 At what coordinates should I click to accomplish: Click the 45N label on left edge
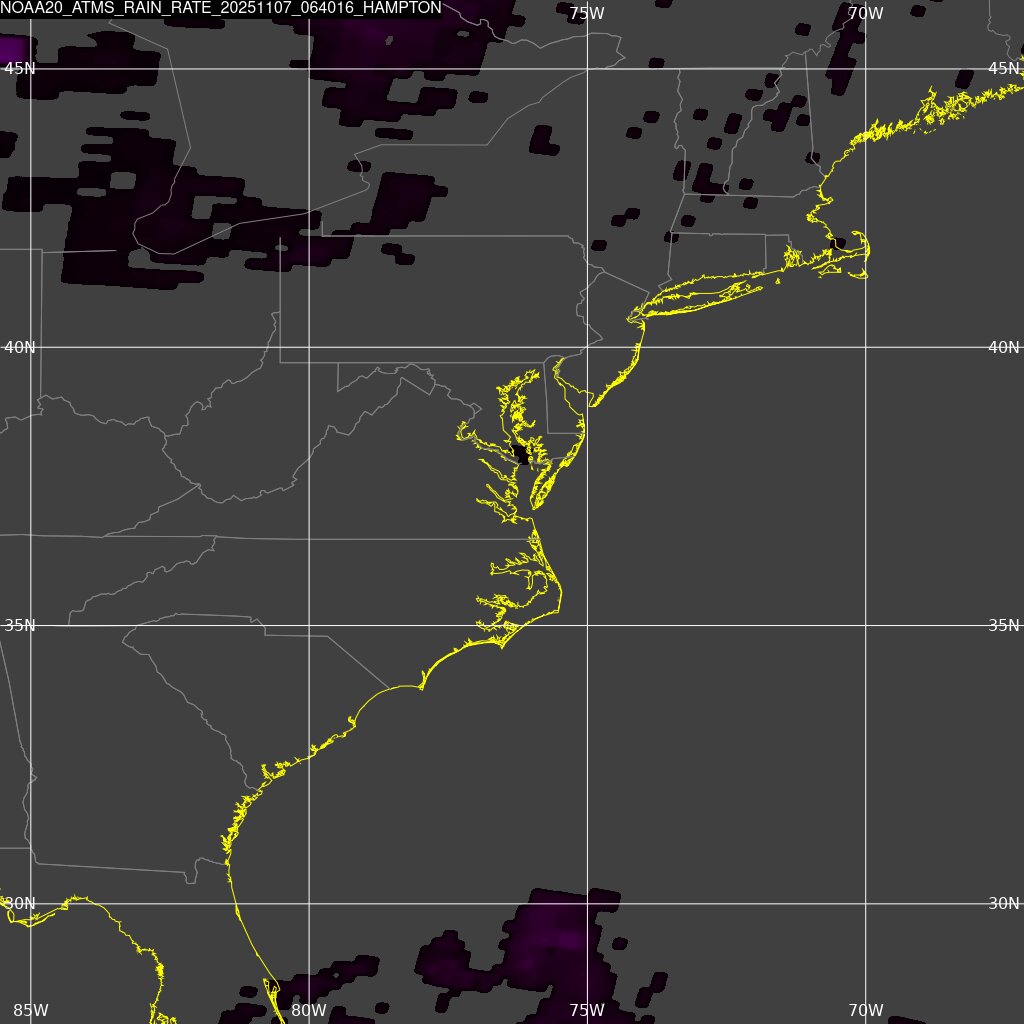[20, 68]
